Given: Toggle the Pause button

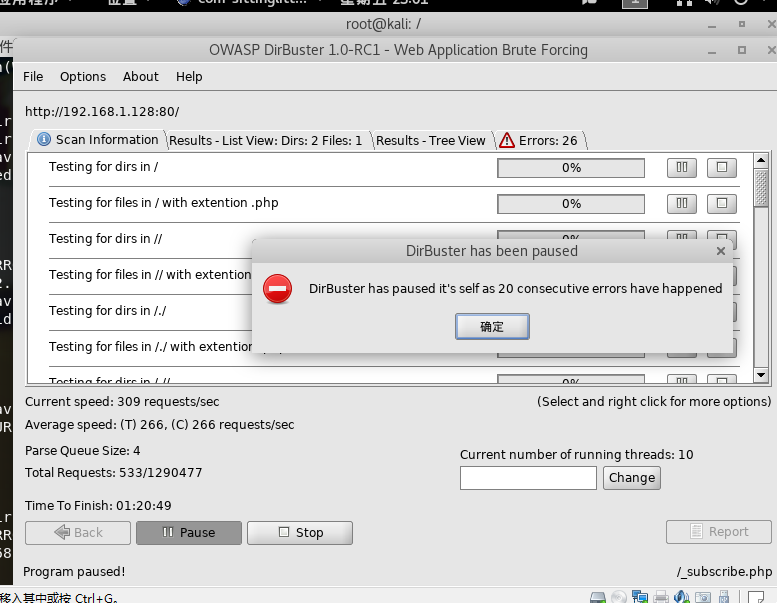Looking at the screenshot, I should (x=189, y=533).
